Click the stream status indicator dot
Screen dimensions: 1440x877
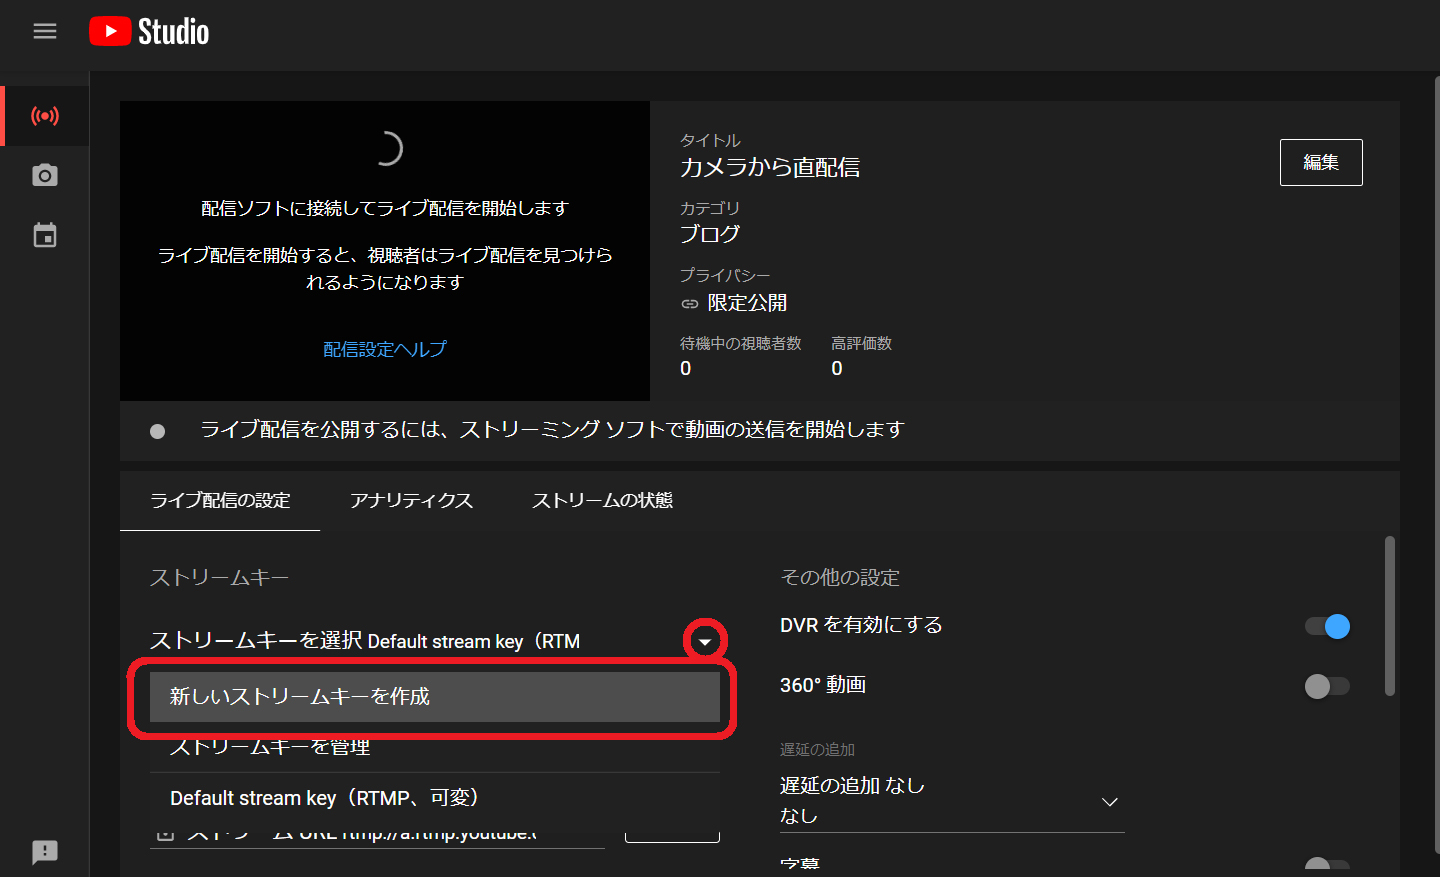157,431
